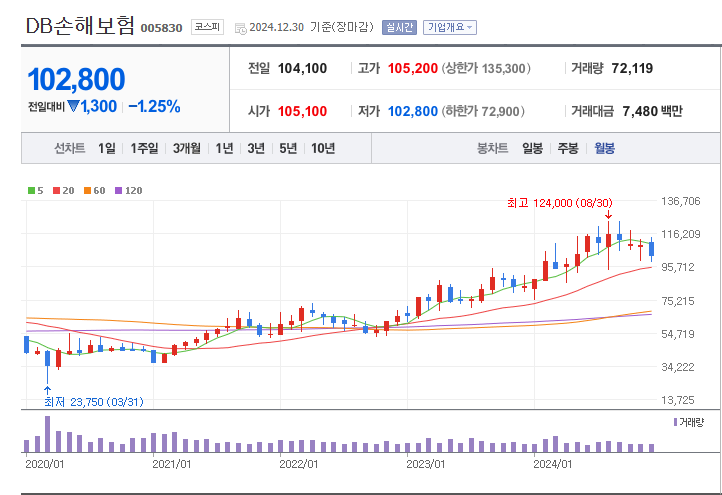Click the 고가 value 105,200
The width and height of the screenshot is (722, 495).
pos(413,69)
